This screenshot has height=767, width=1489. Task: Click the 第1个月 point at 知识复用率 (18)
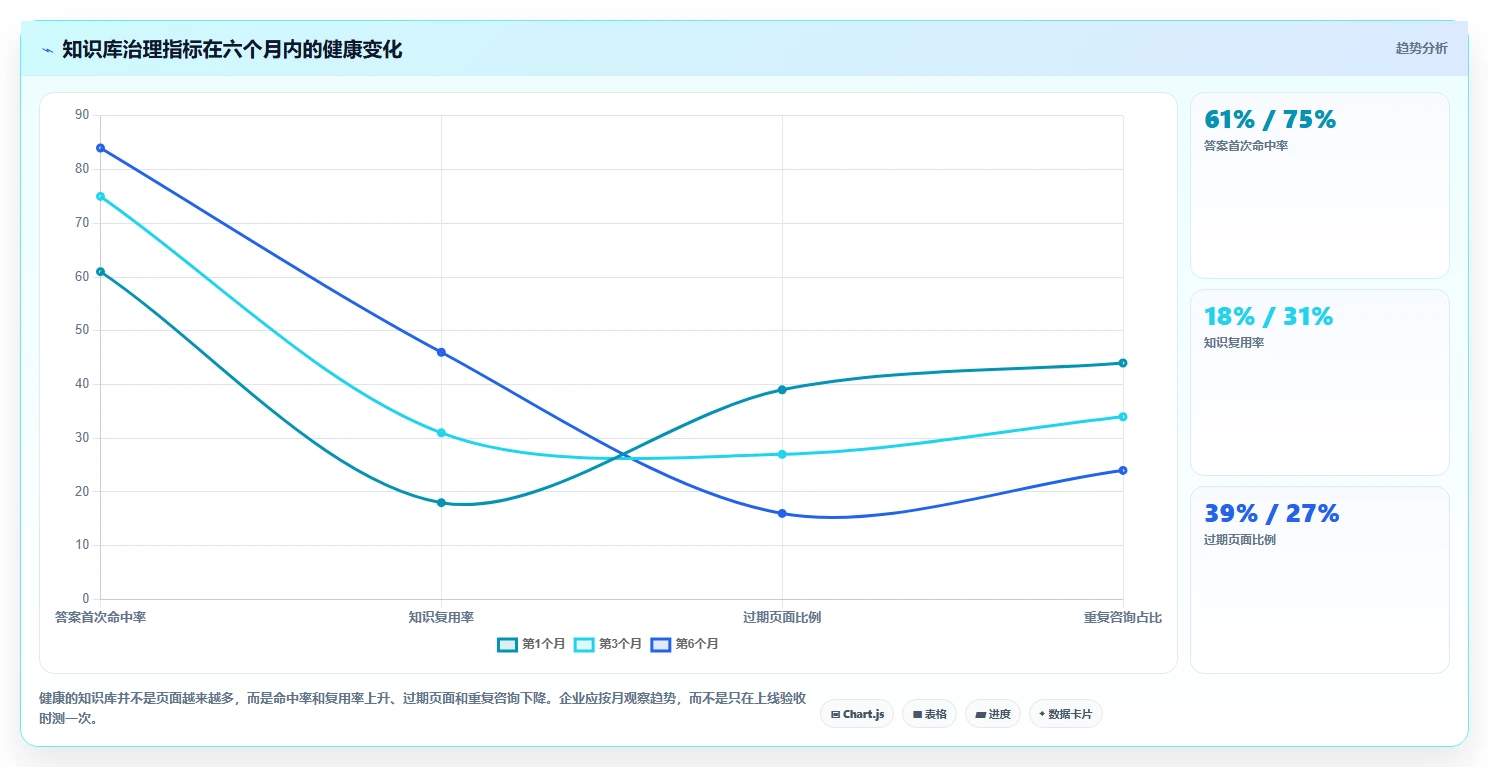441,503
